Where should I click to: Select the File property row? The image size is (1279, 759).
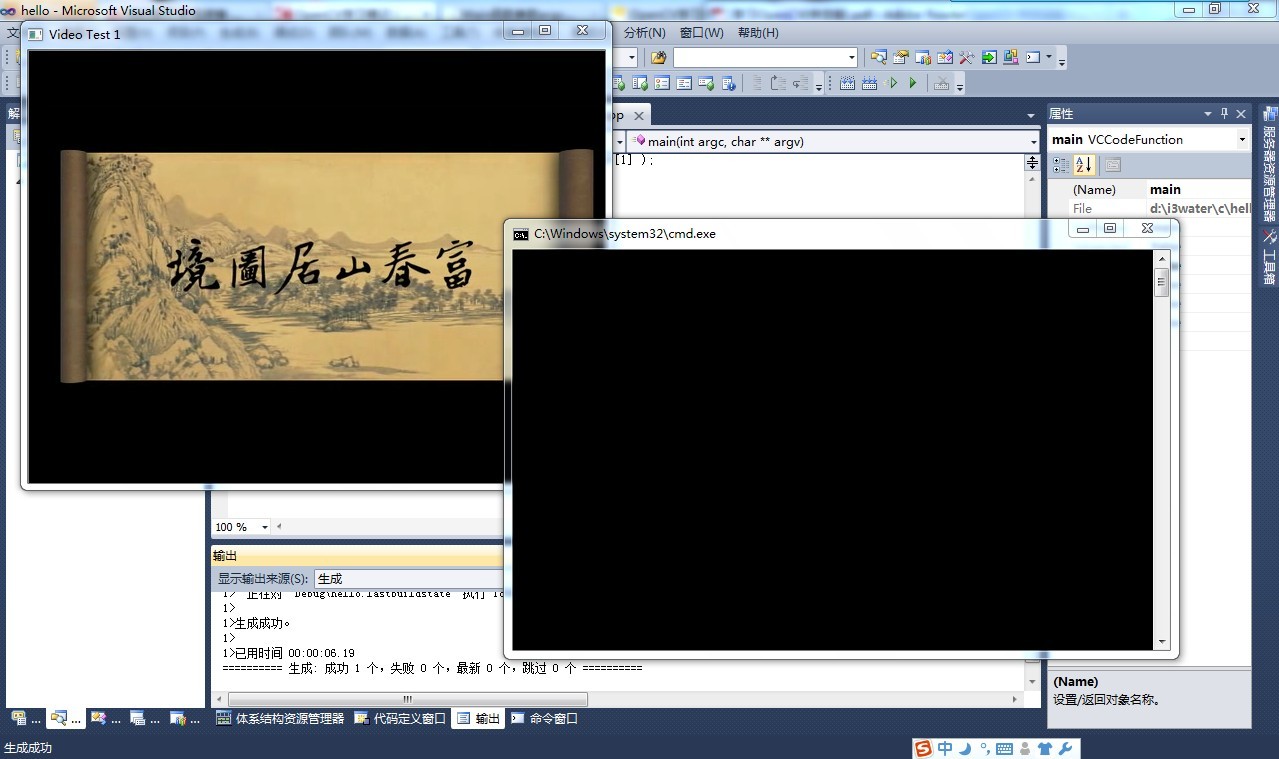pyautogui.click(x=1150, y=208)
